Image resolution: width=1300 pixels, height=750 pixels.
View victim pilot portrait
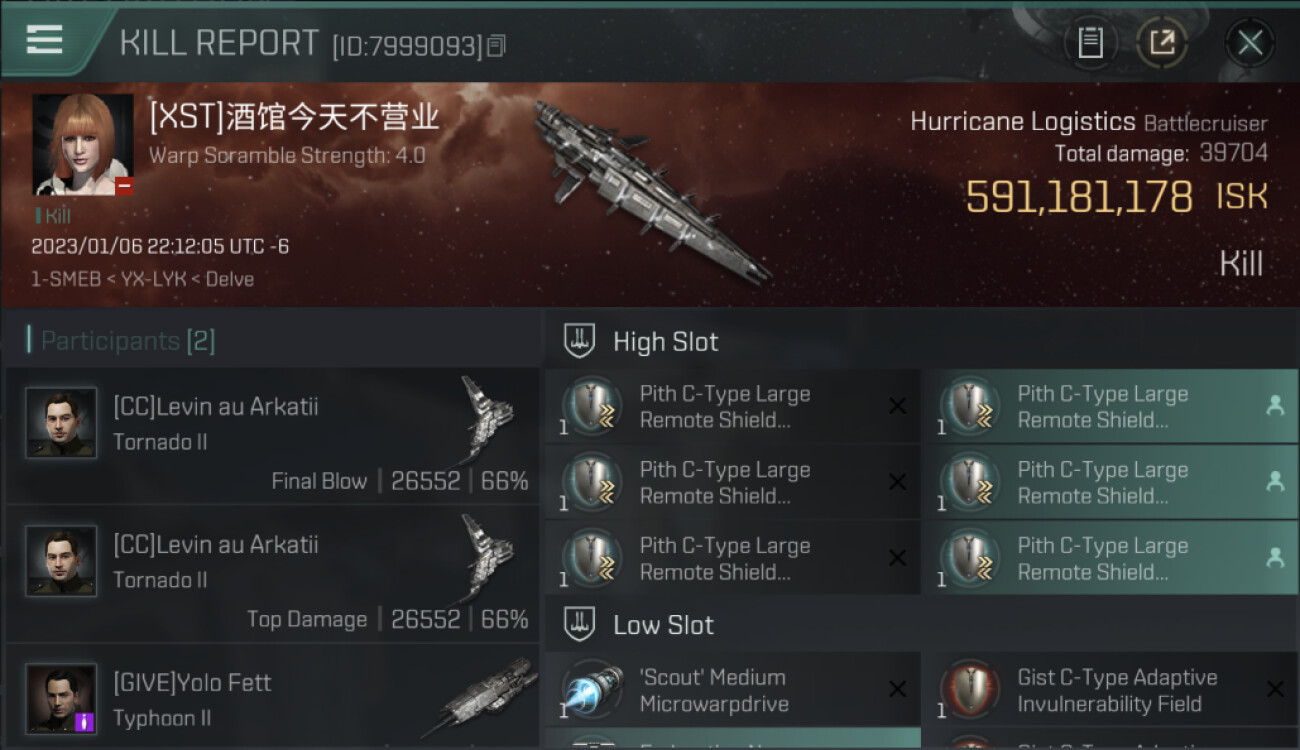[83, 144]
